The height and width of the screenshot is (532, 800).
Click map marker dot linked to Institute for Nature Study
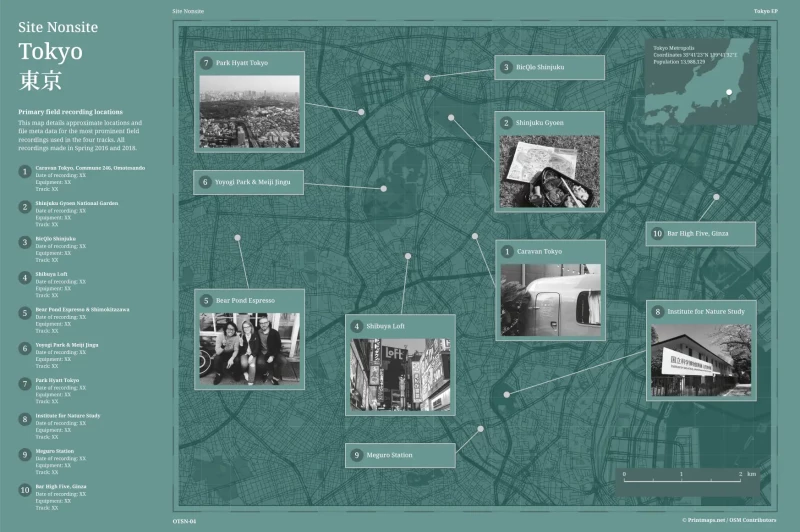507,394
